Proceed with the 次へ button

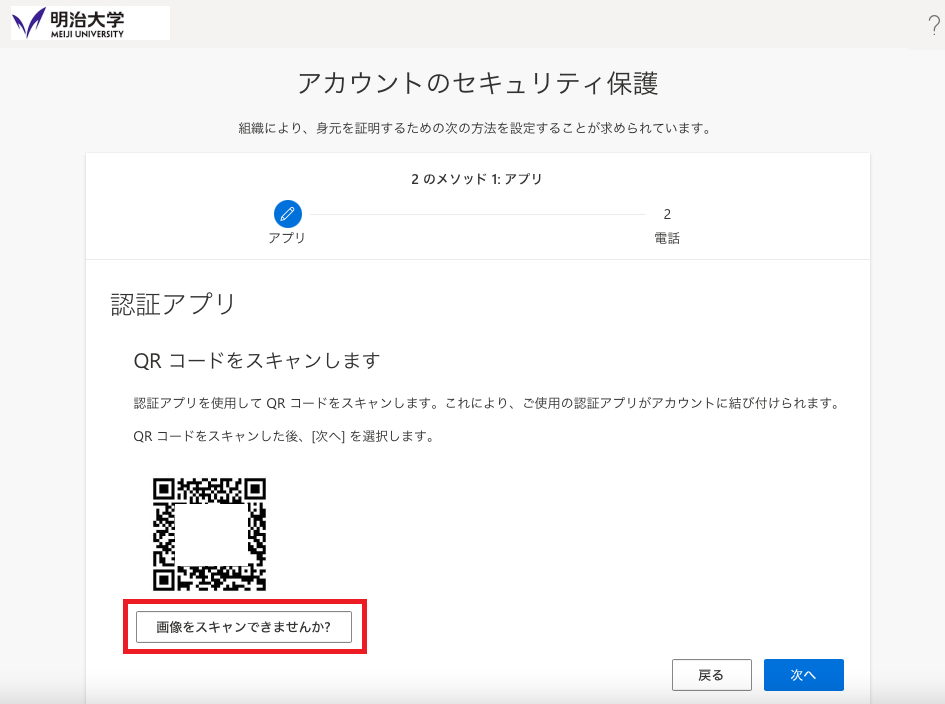tap(803, 675)
